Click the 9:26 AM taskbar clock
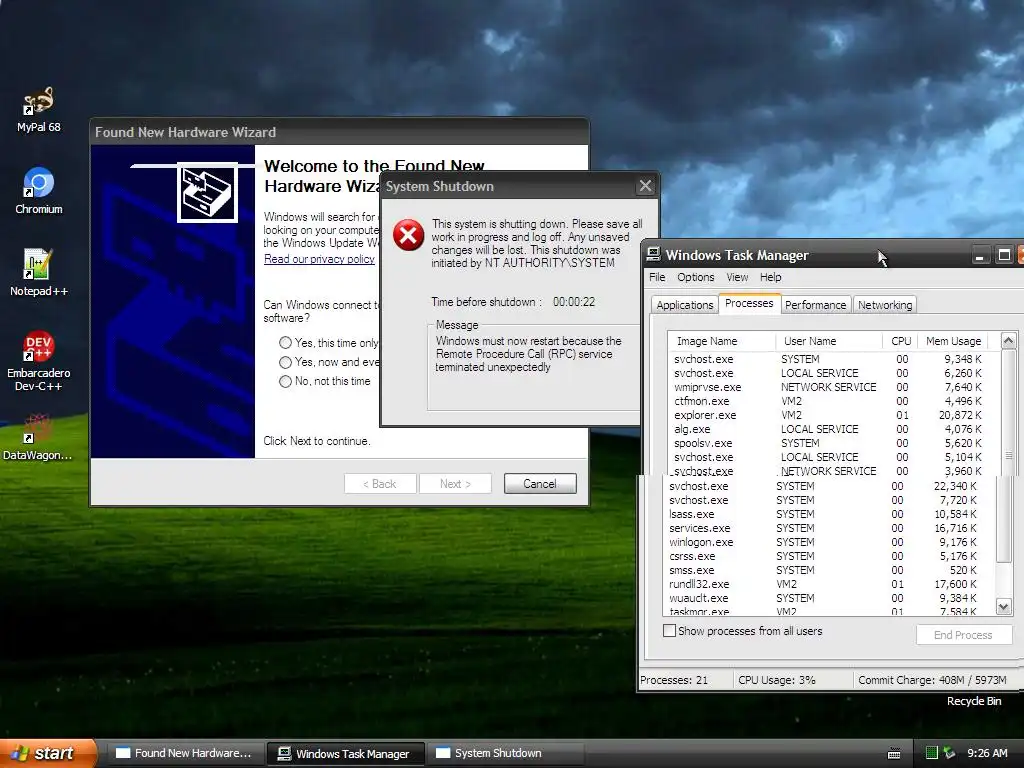 point(987,753)
